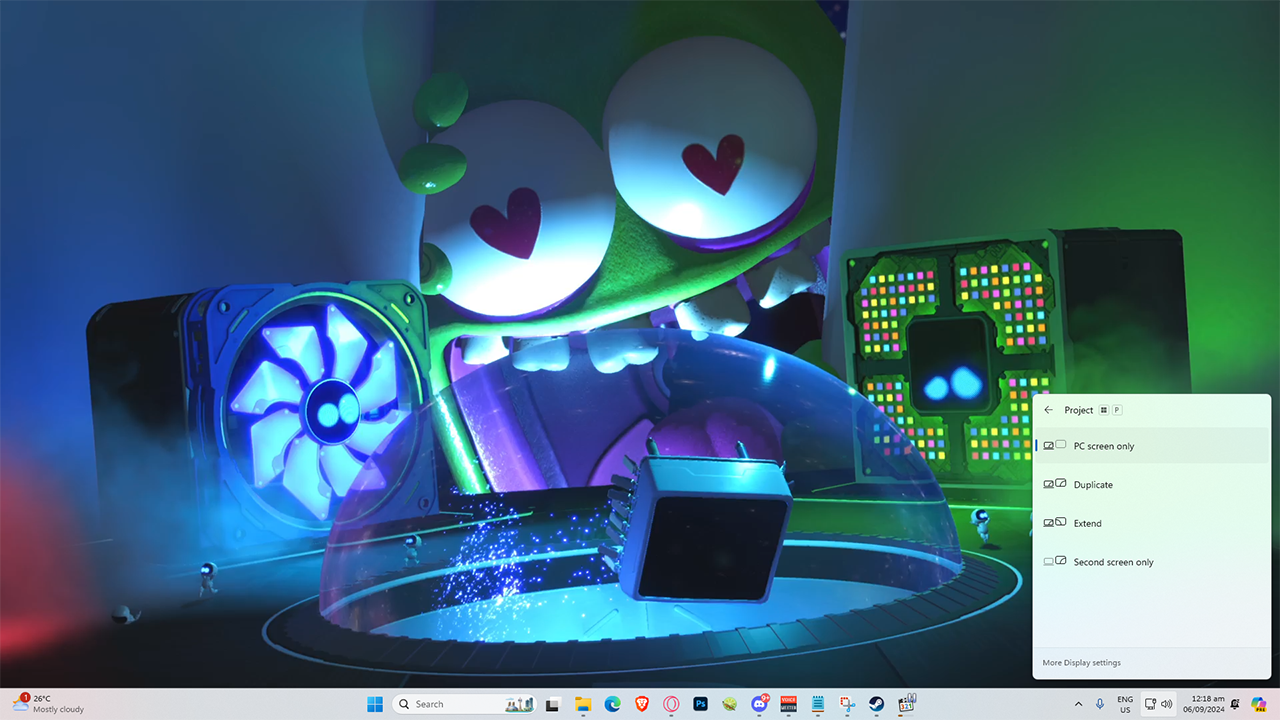Open Photoshop from the taskbar
This screenshot has width=1280, height=720.
[701, 704]
